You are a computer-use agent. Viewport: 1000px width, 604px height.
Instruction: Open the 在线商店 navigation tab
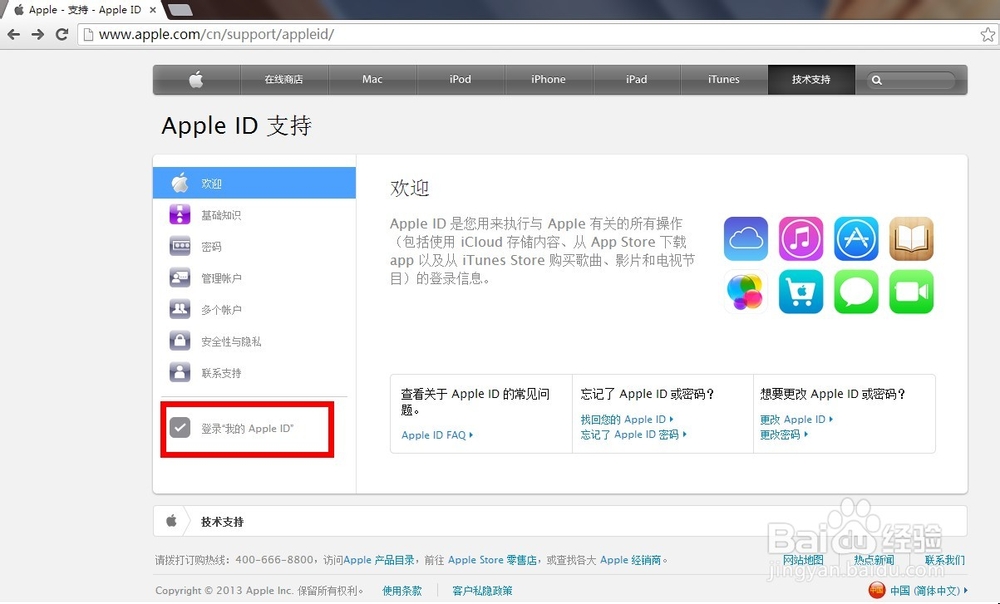[x=284, y=80]
